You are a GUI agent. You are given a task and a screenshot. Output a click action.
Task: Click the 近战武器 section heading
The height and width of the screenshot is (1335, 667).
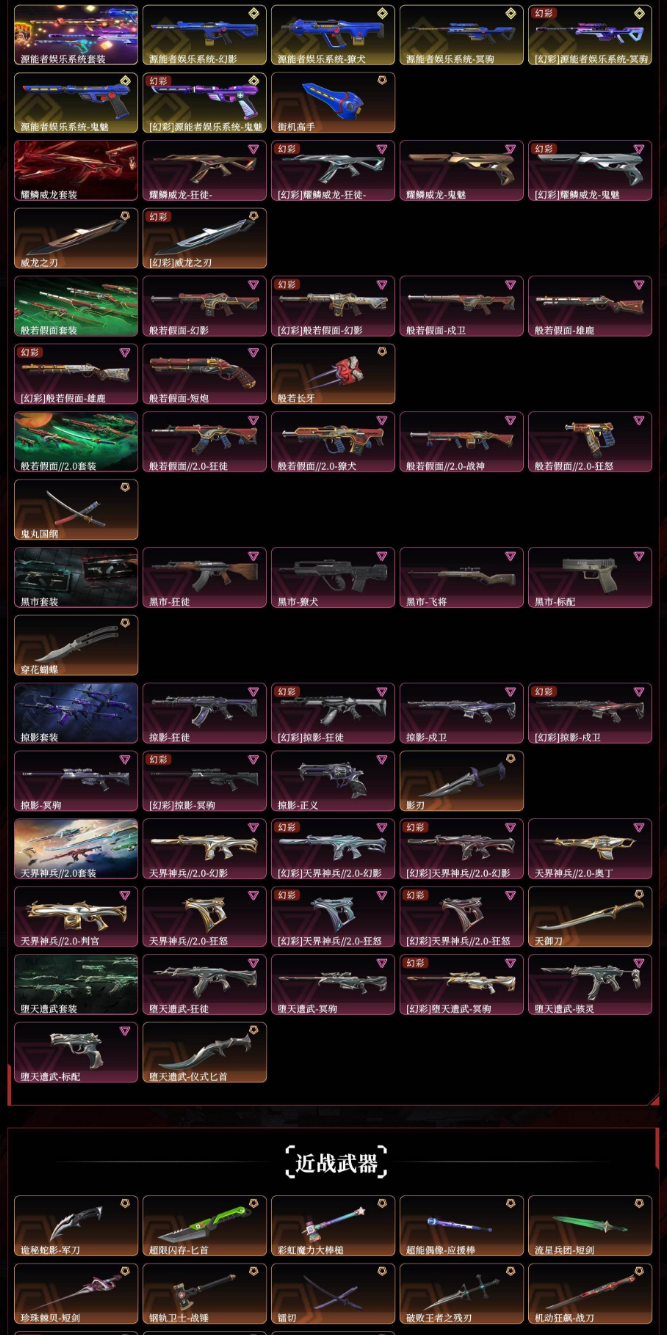[336, 1163]
